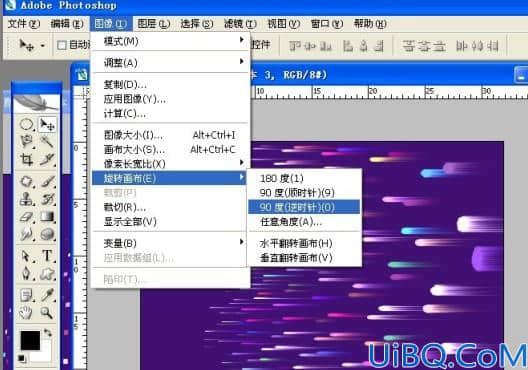Expand the 像素长宽比(X) submenu

[170, 164]
